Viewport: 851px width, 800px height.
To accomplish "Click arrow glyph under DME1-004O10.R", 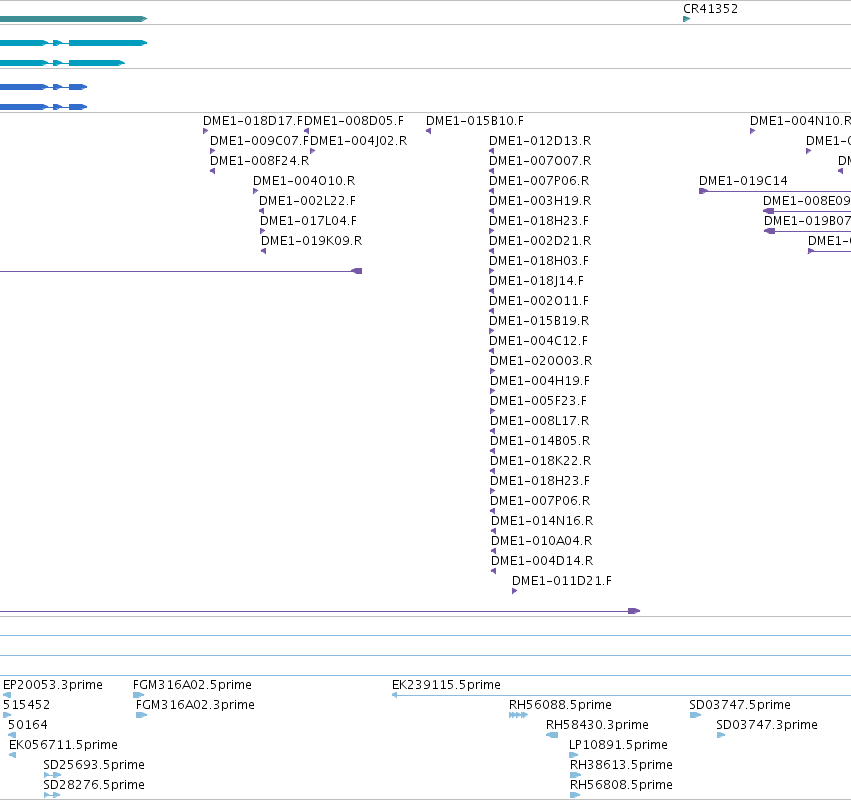I will [255, 191].
